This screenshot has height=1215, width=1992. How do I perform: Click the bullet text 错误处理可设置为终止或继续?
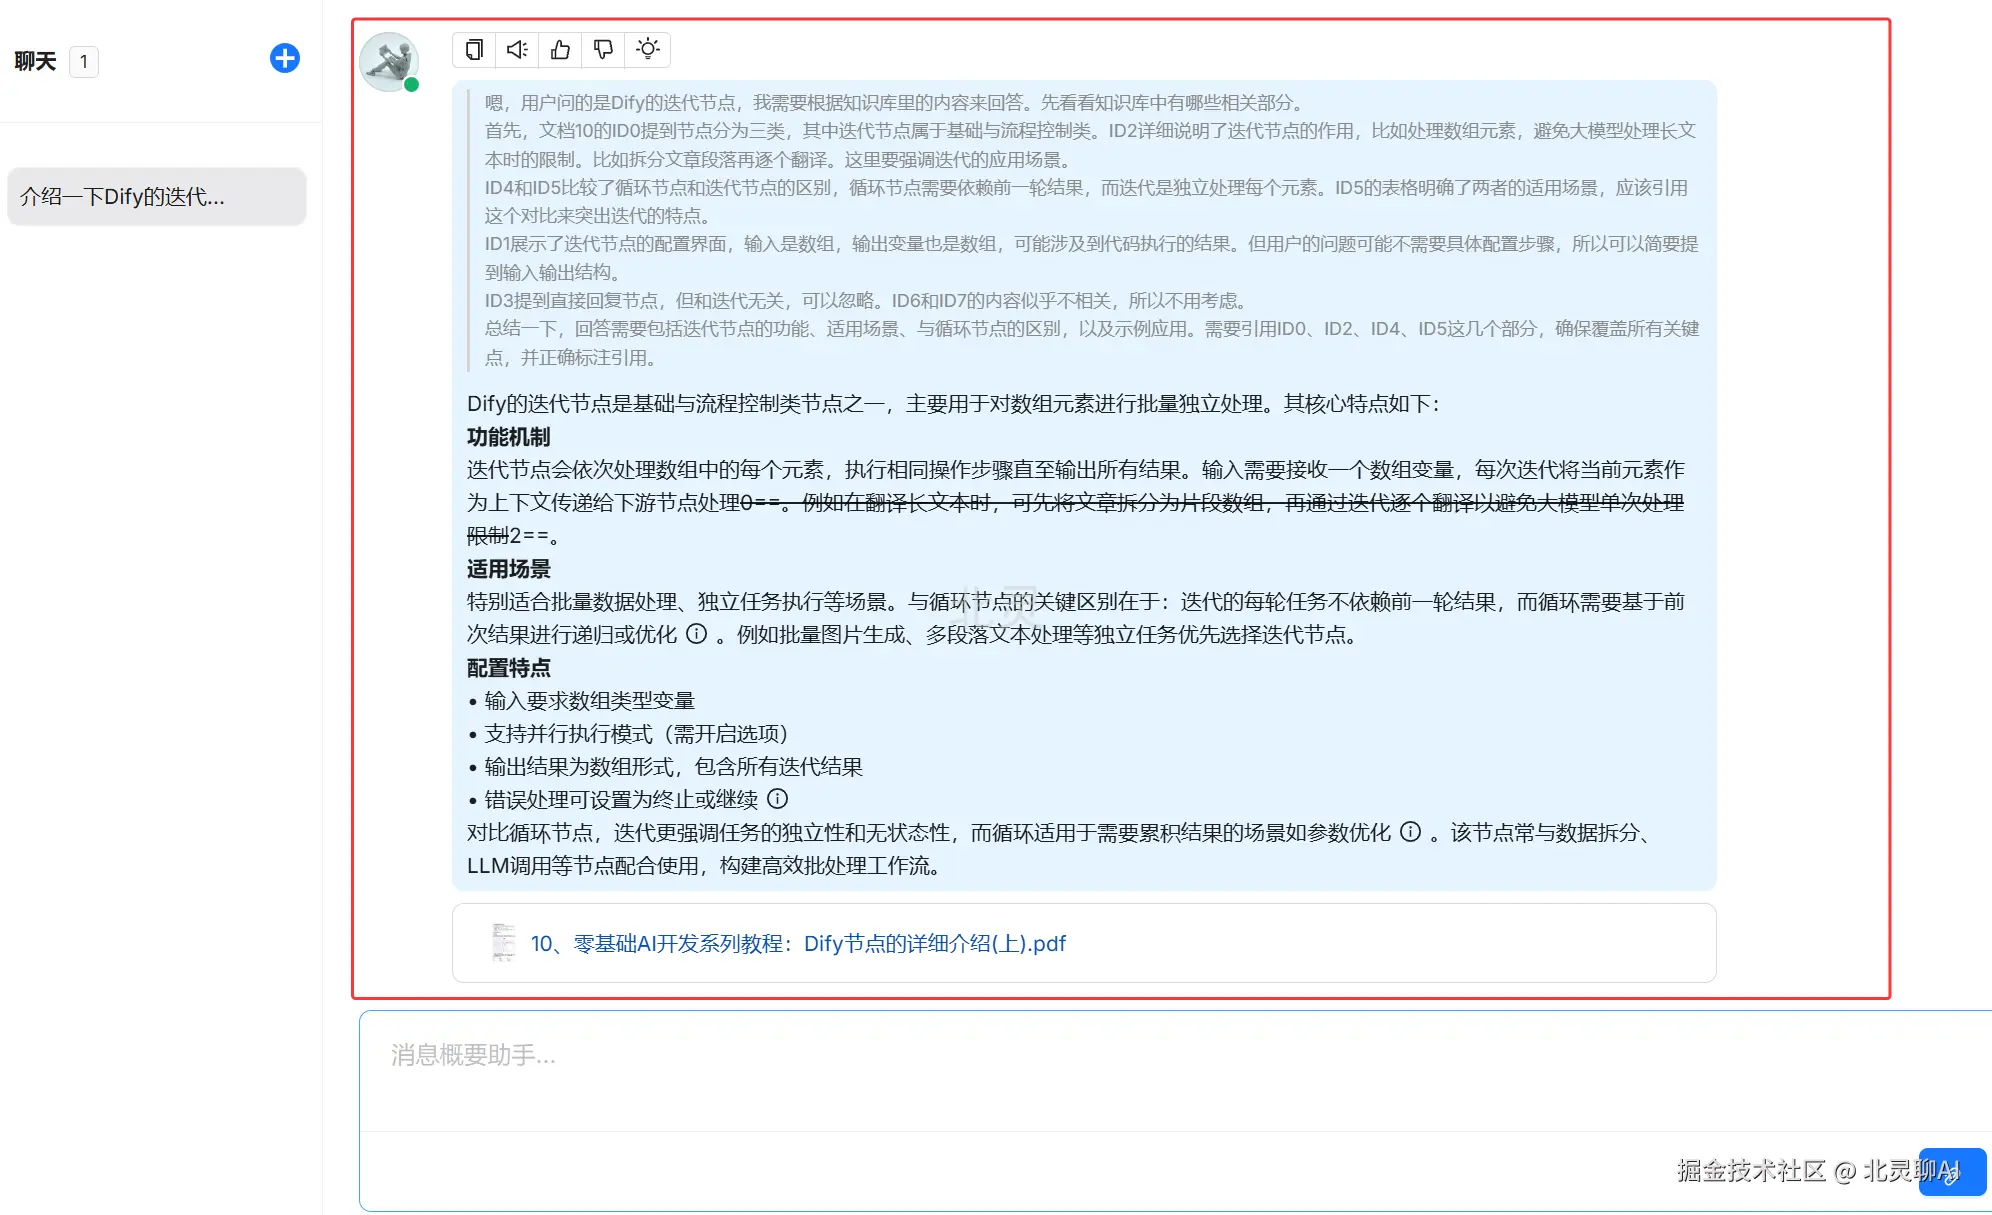pos(621,800)
